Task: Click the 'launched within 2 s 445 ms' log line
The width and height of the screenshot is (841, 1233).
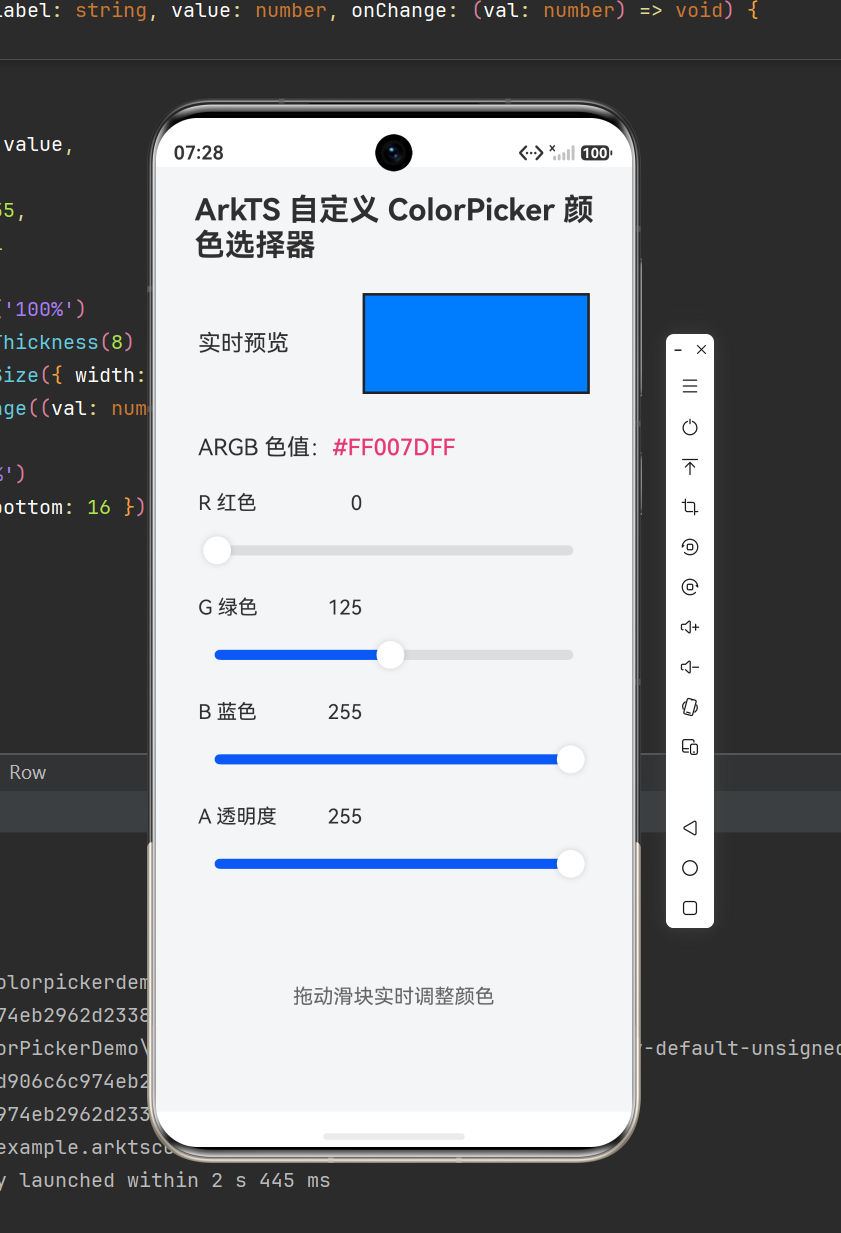Action: [174, 1180]
